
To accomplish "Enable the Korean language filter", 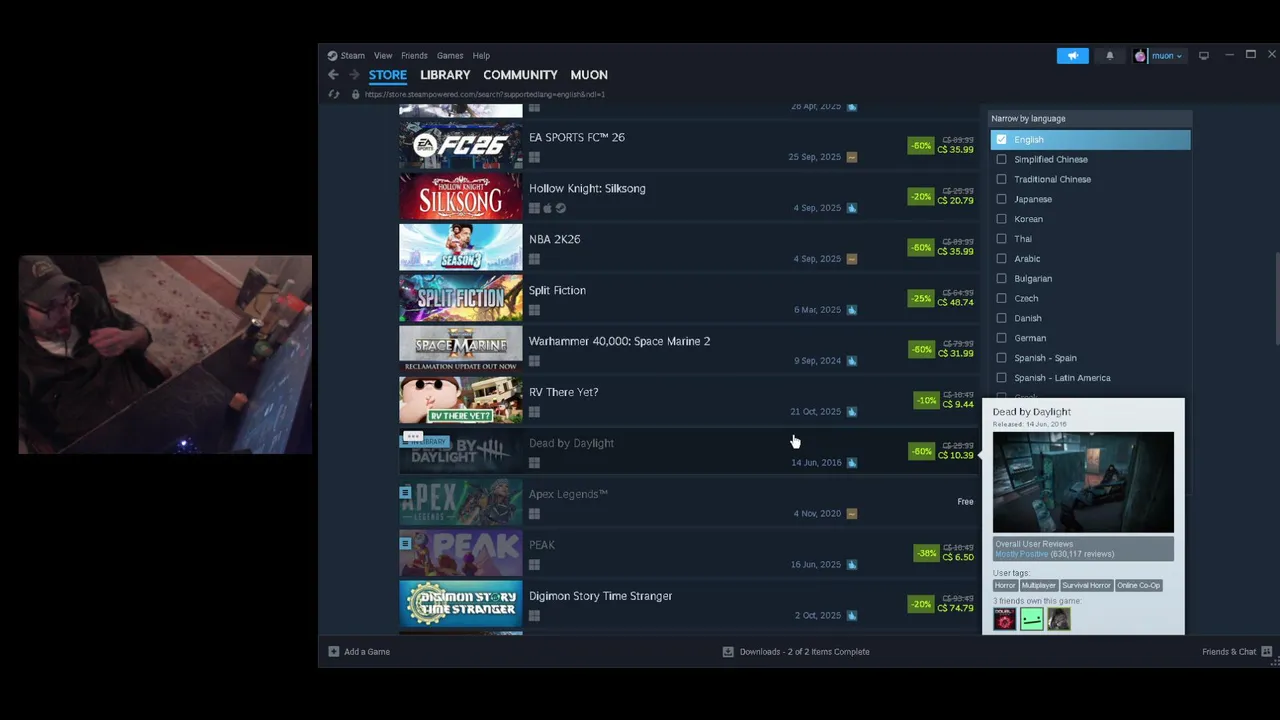I will [1001, 219].
